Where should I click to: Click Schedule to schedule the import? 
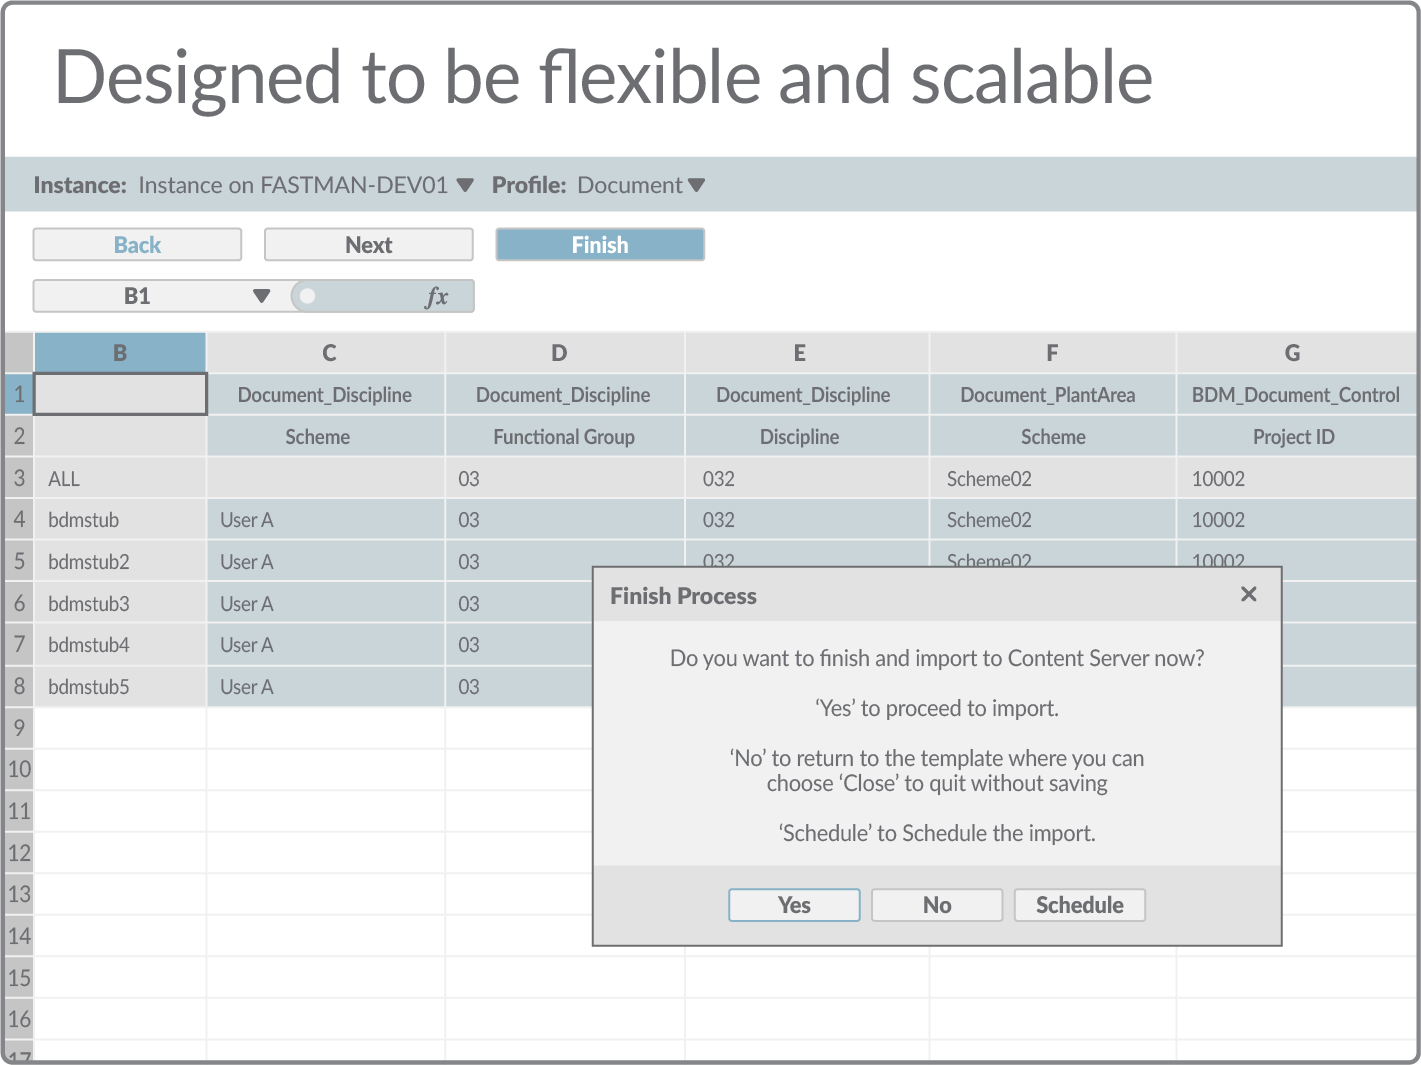[1079, 905]
